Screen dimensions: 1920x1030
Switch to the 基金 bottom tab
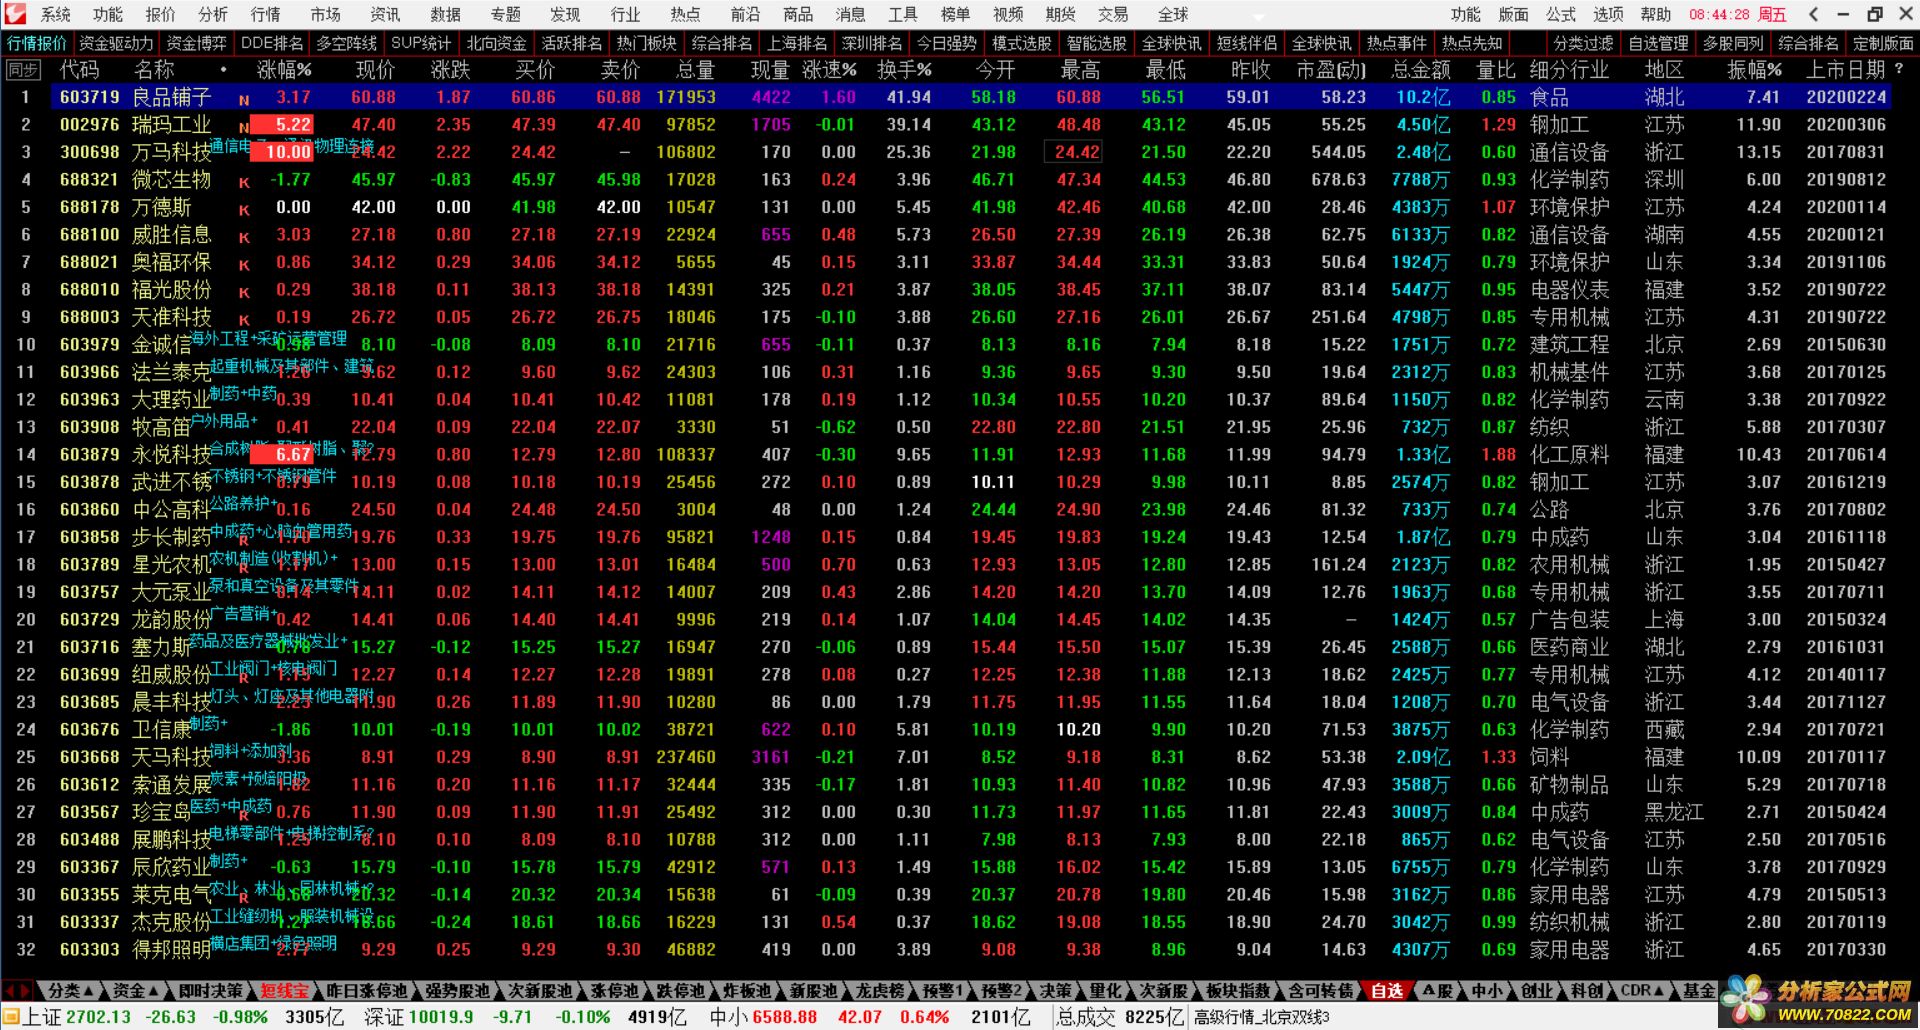1698,991
